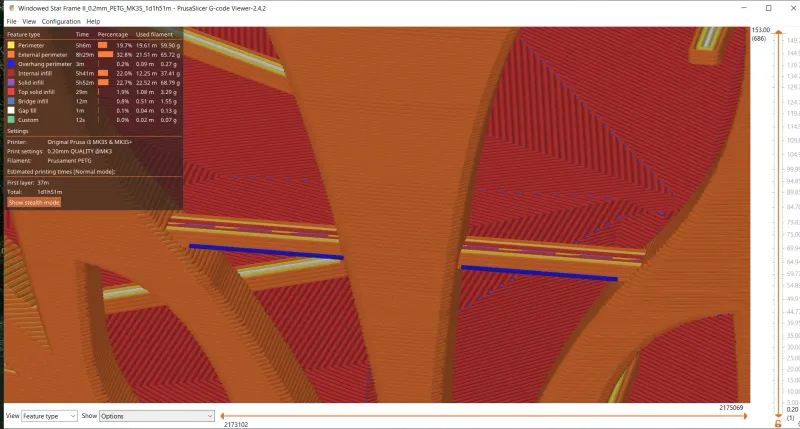
Task: Click the lock icon under the layer slider
Action: coord(778,423)
